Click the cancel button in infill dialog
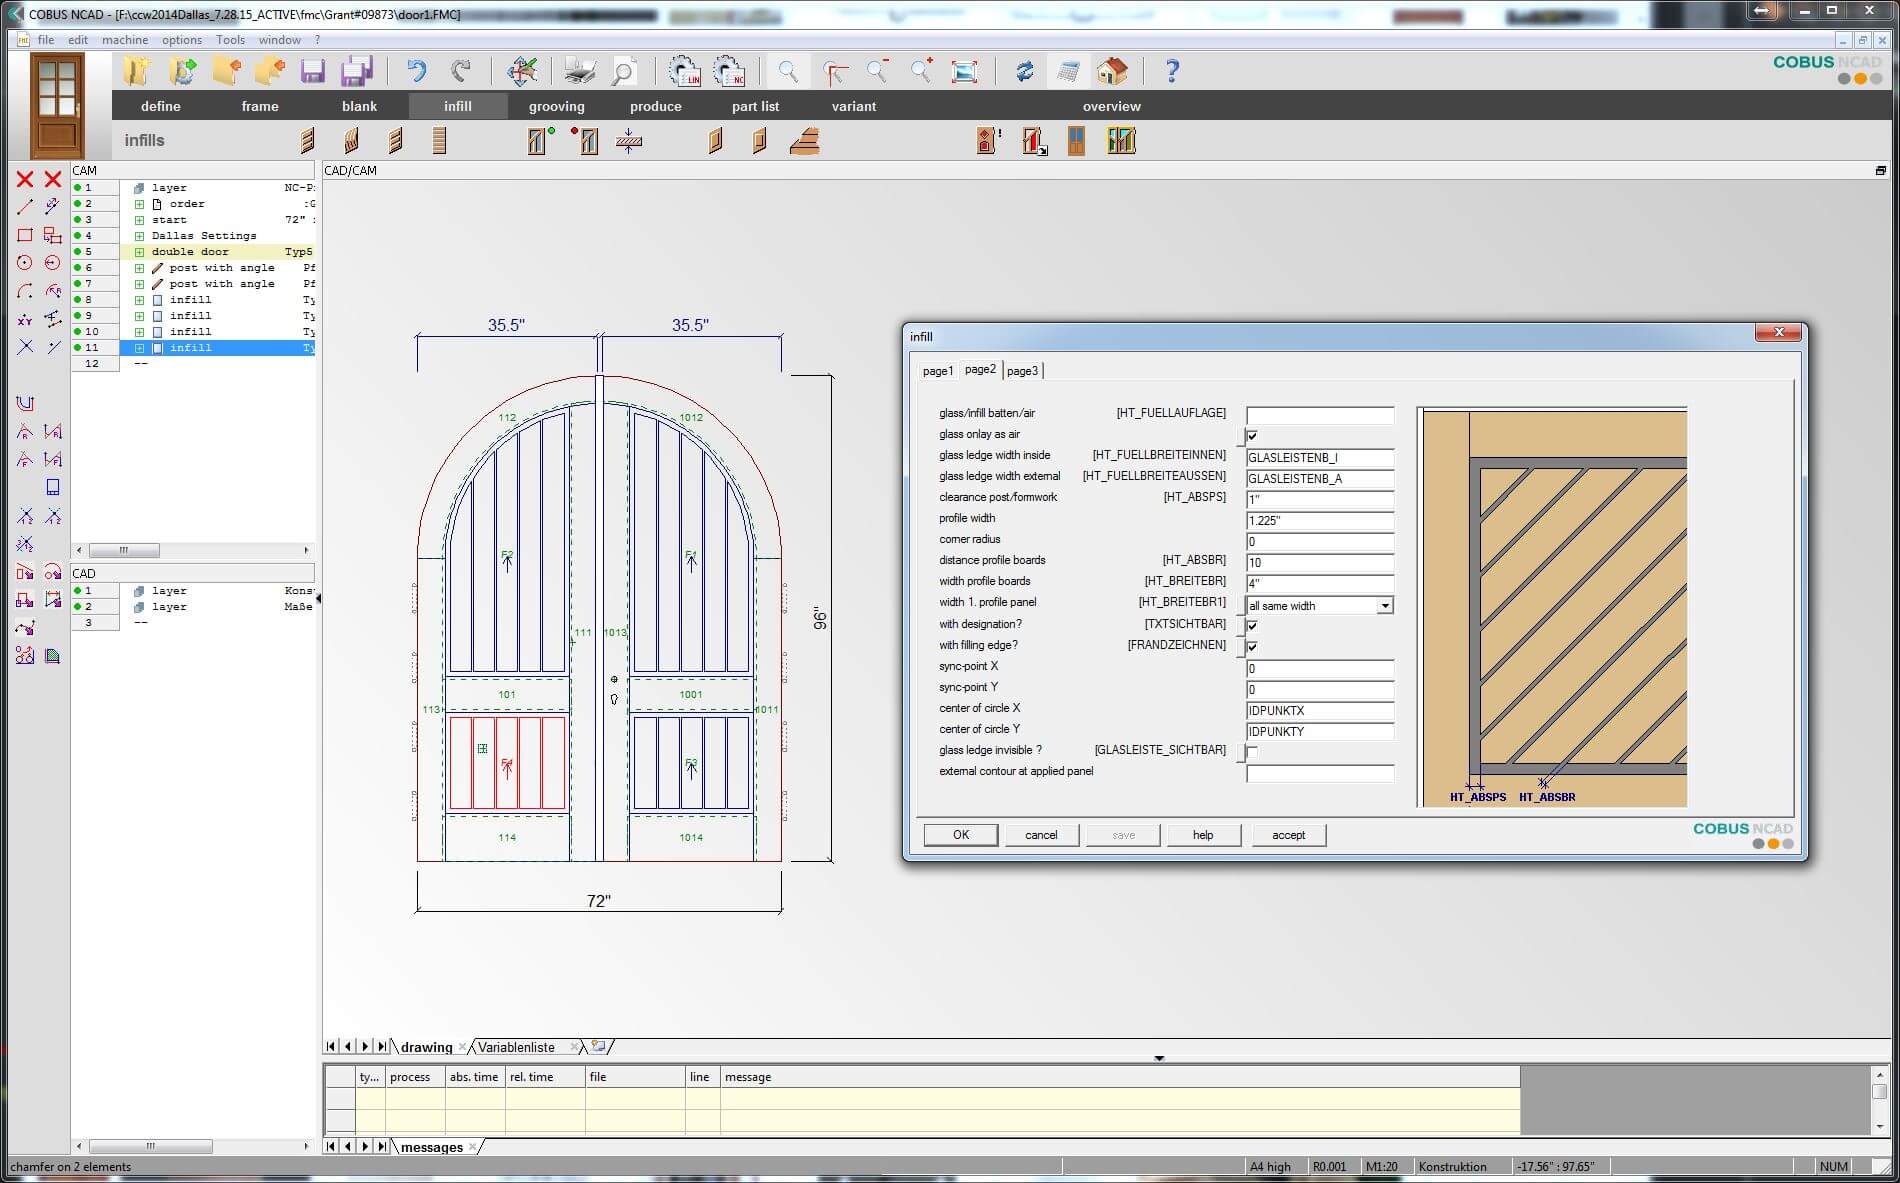The width and height of the screenshot is (1900, 1183). click(x=1041, y=834)
